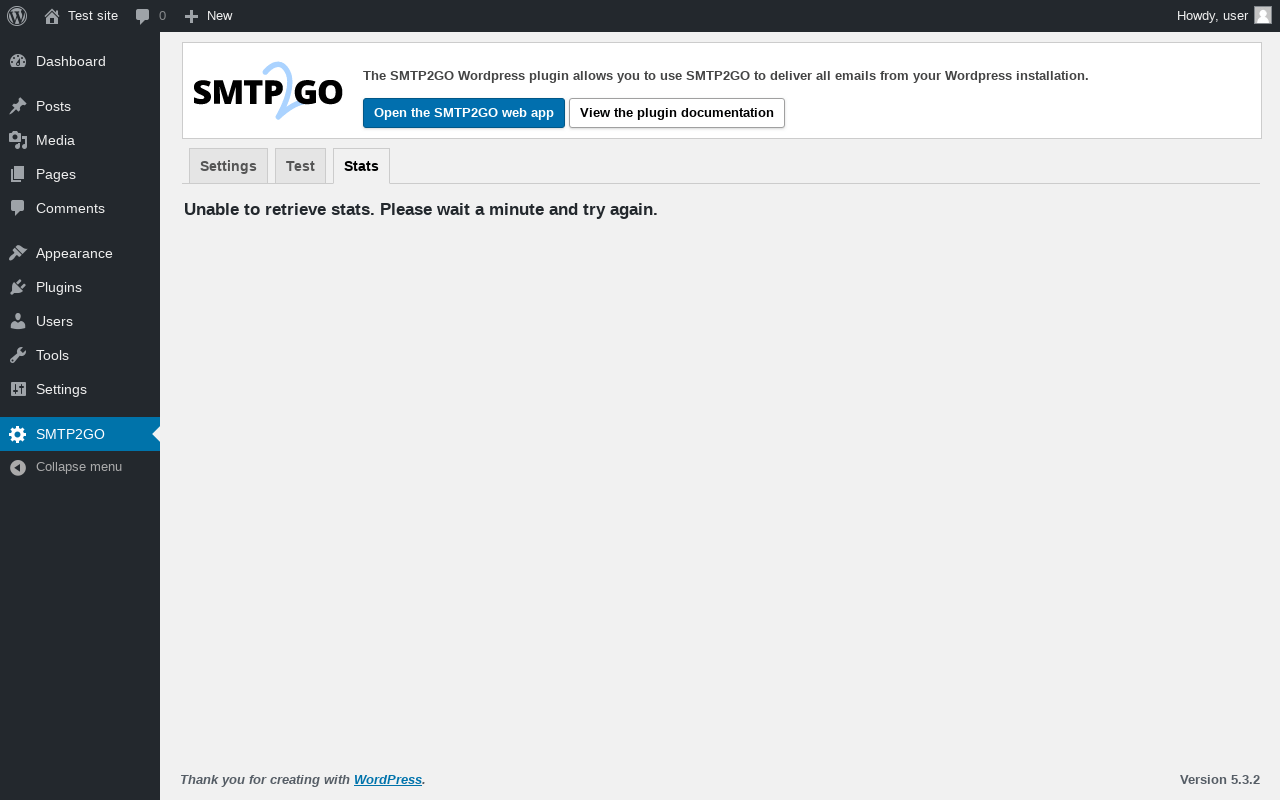
Task: Open the Media menu item
Action: 80,140
